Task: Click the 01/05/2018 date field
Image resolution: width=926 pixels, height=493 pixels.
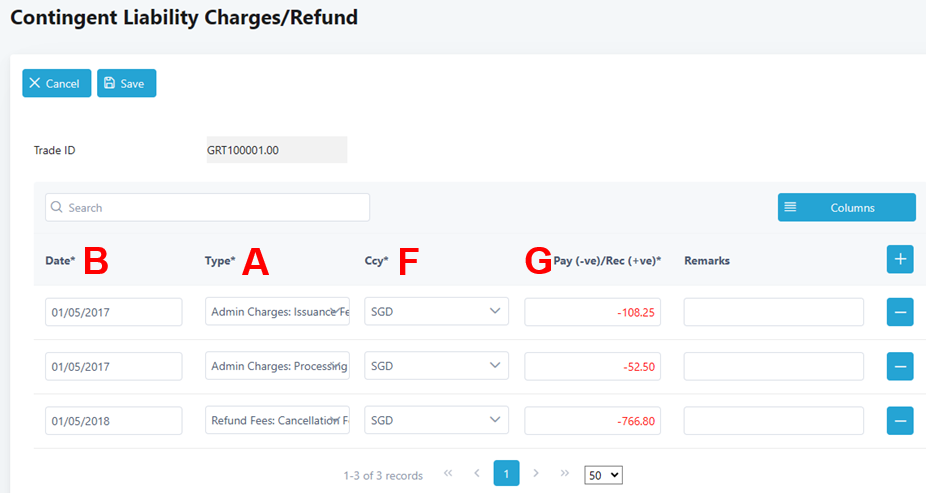Action: tap(113, 421)
